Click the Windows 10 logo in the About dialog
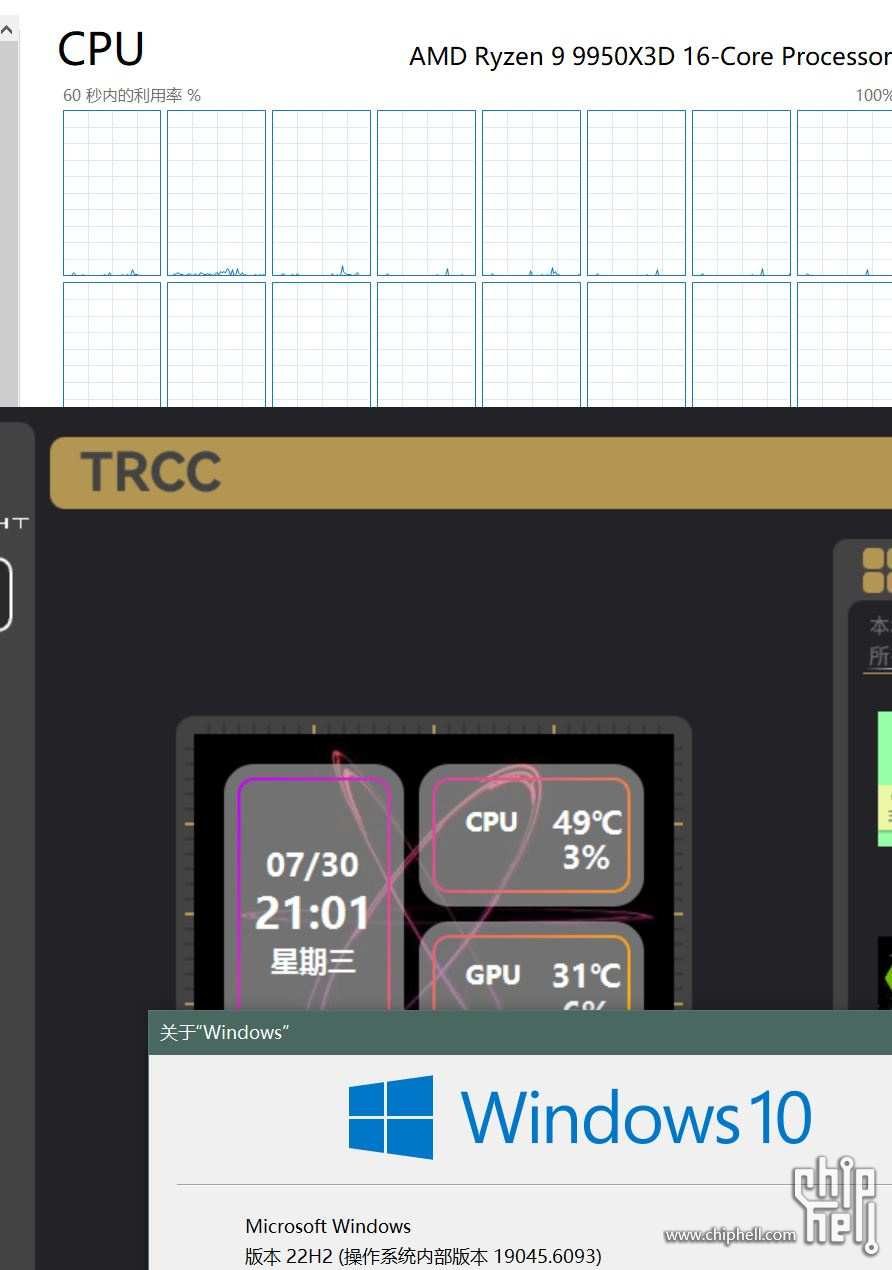Screen dimensions: 892x1270 (391, 1117)
